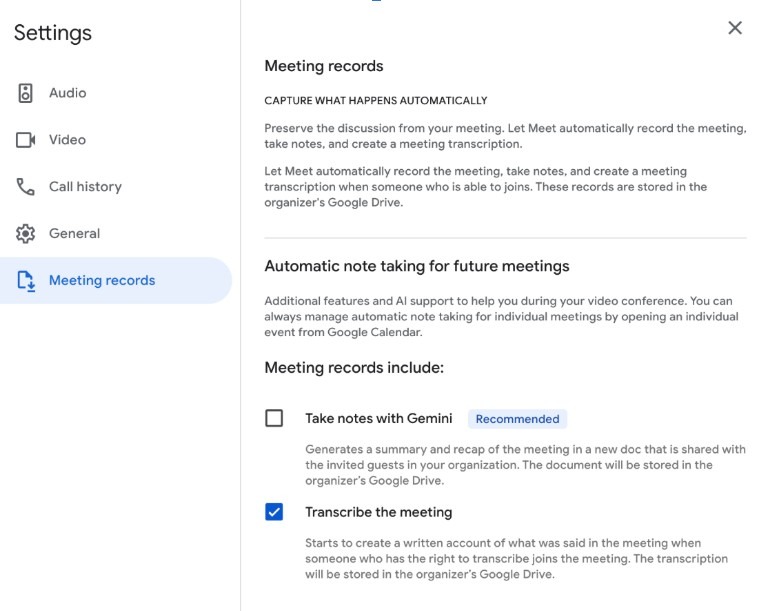Select the Call history tab label

85,187
